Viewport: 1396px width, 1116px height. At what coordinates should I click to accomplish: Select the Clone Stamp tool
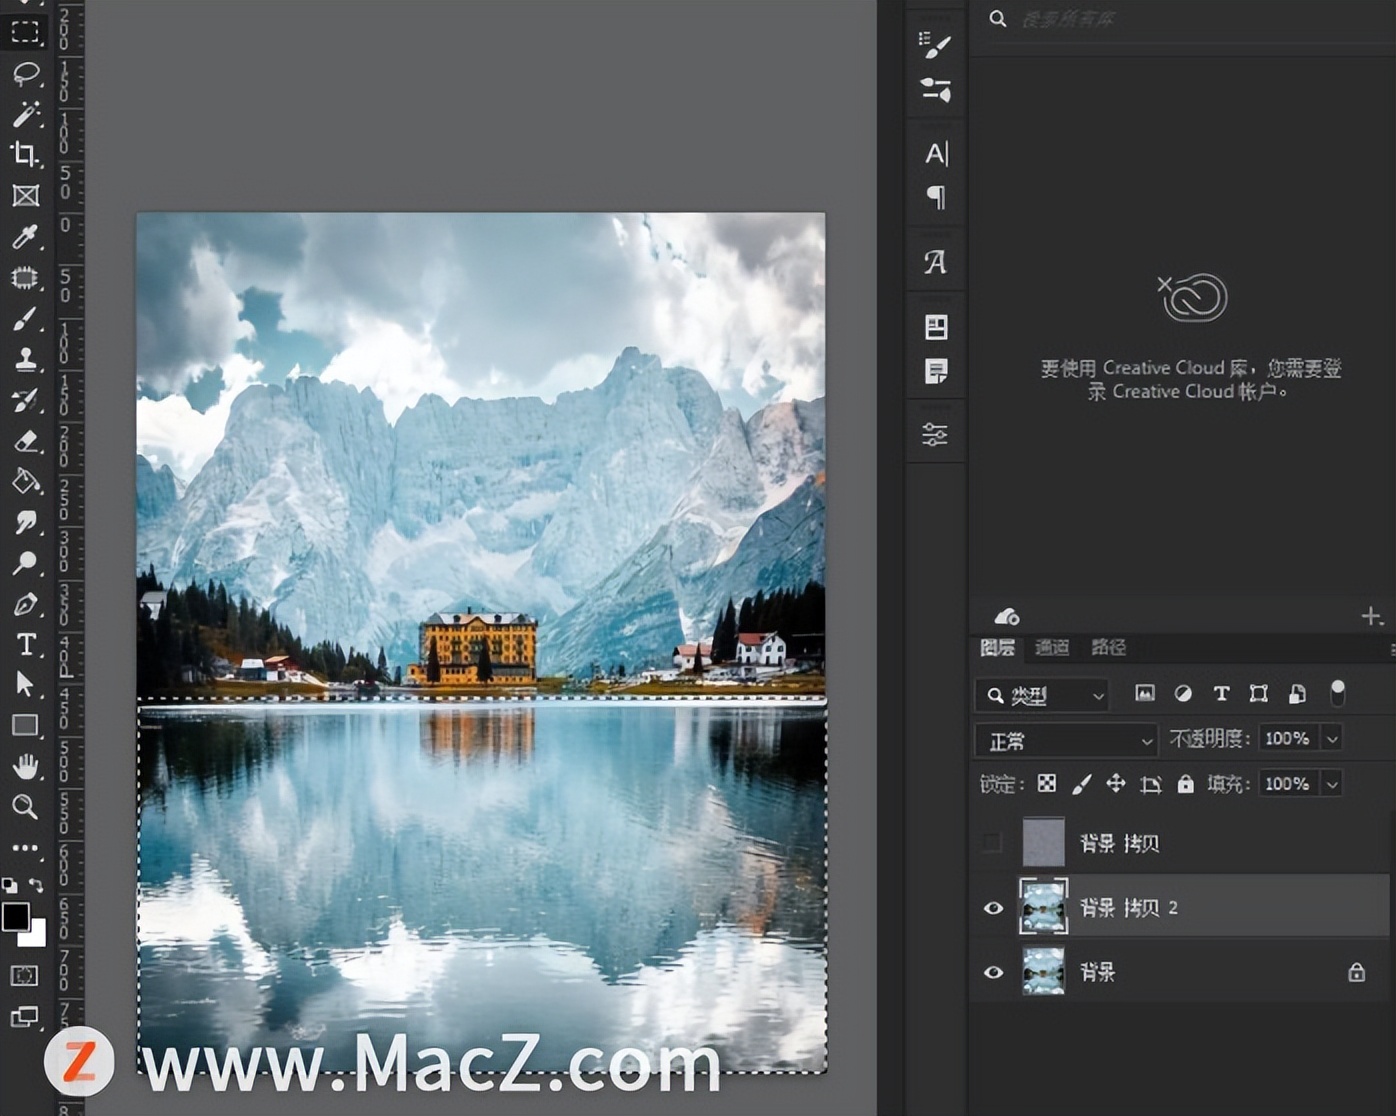coord(25,359)
